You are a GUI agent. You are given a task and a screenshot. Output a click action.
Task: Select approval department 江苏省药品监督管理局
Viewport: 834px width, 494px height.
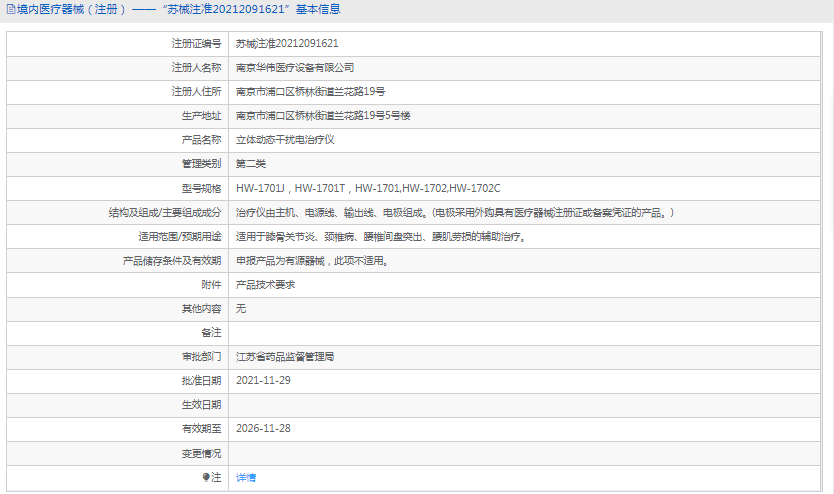(285, 357)
